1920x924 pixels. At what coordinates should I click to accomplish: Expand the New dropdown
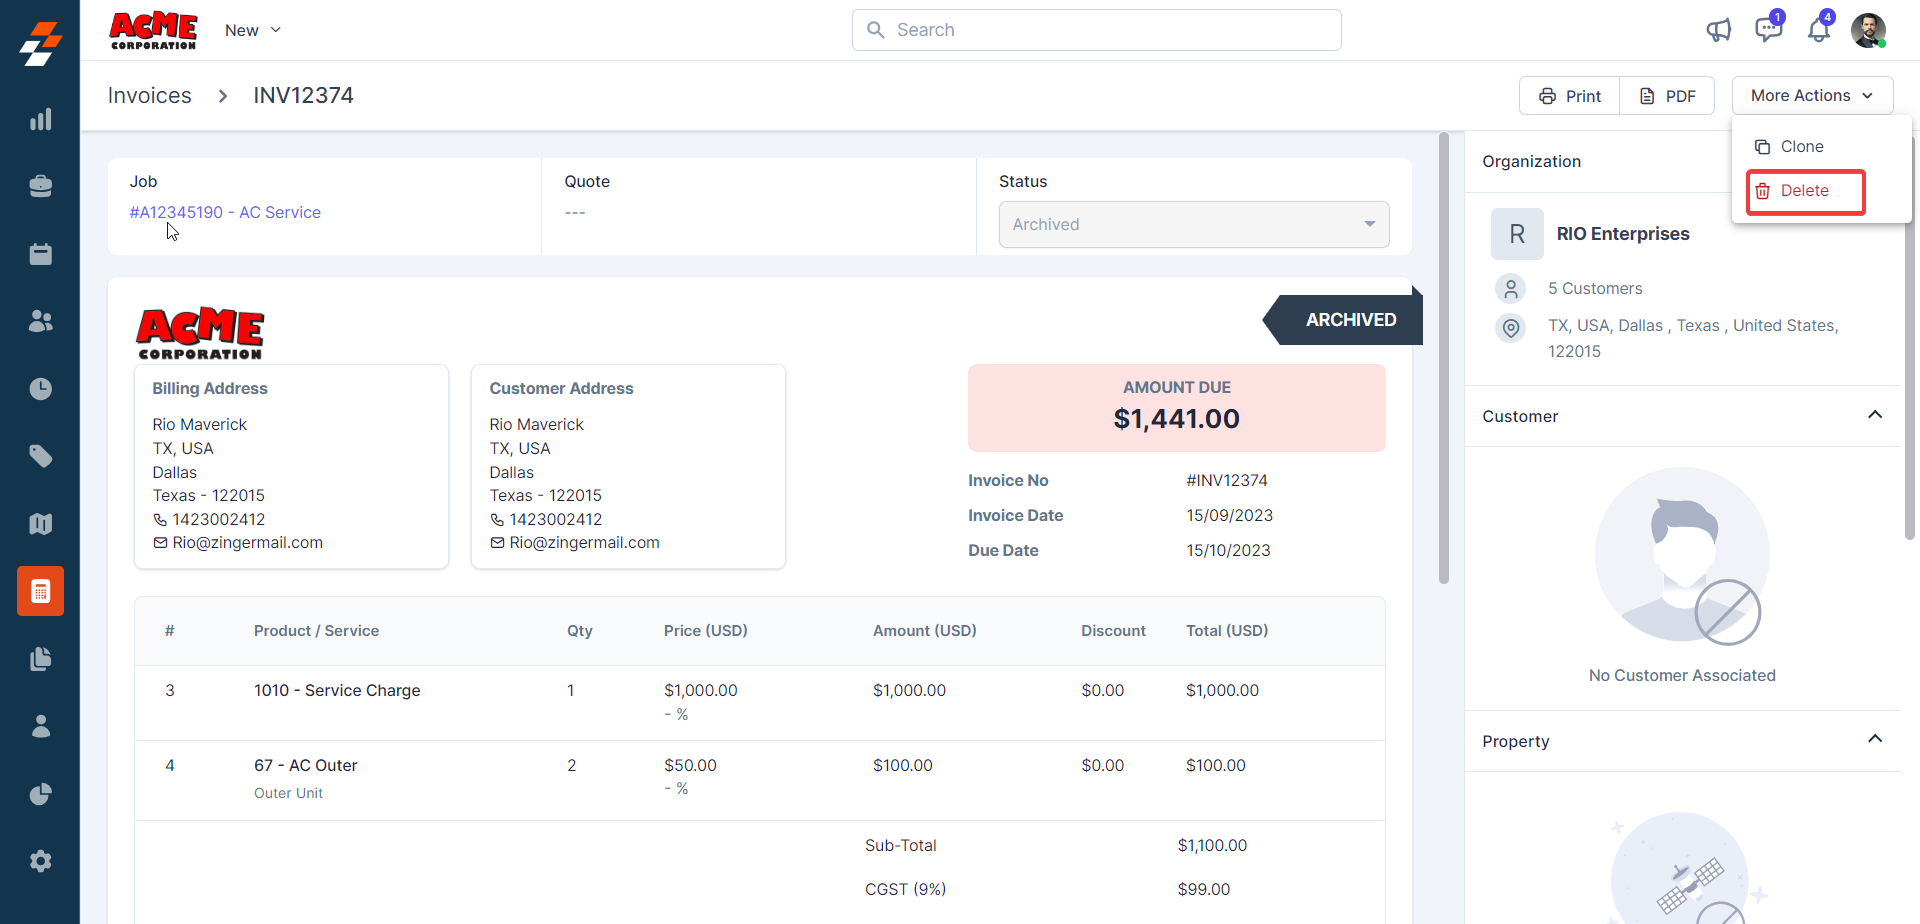tap(253, 30)
